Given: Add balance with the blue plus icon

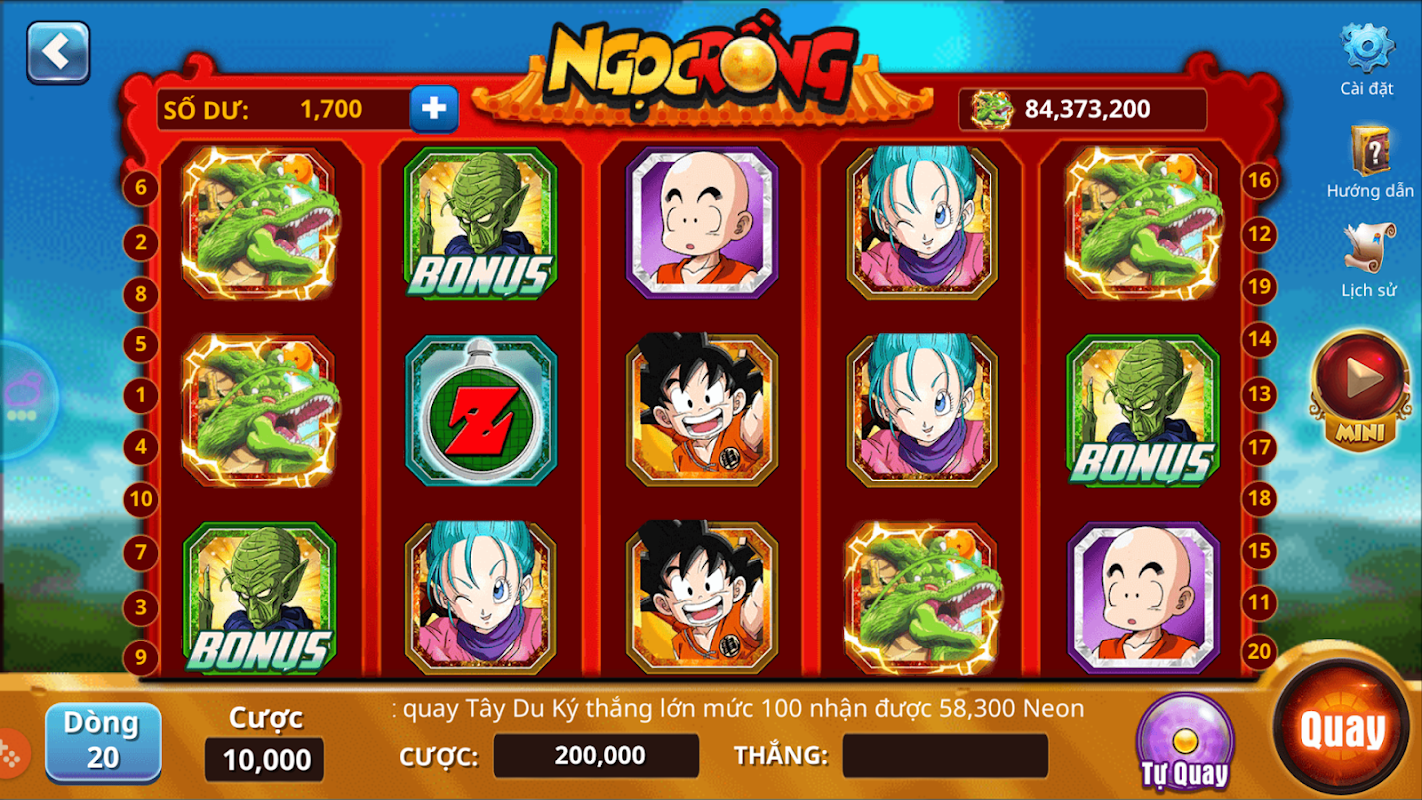Looking at the screenshot, I should (434, 109).
